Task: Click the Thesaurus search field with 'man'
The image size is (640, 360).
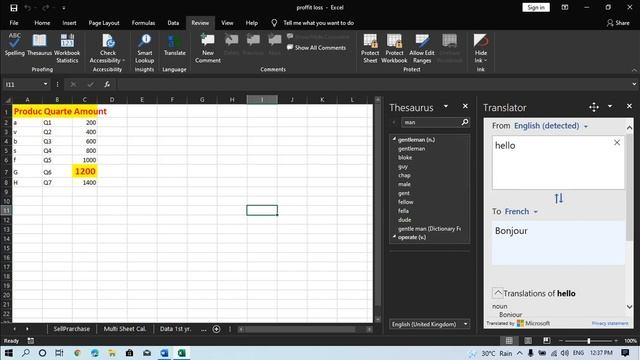Action: [431, 122]
